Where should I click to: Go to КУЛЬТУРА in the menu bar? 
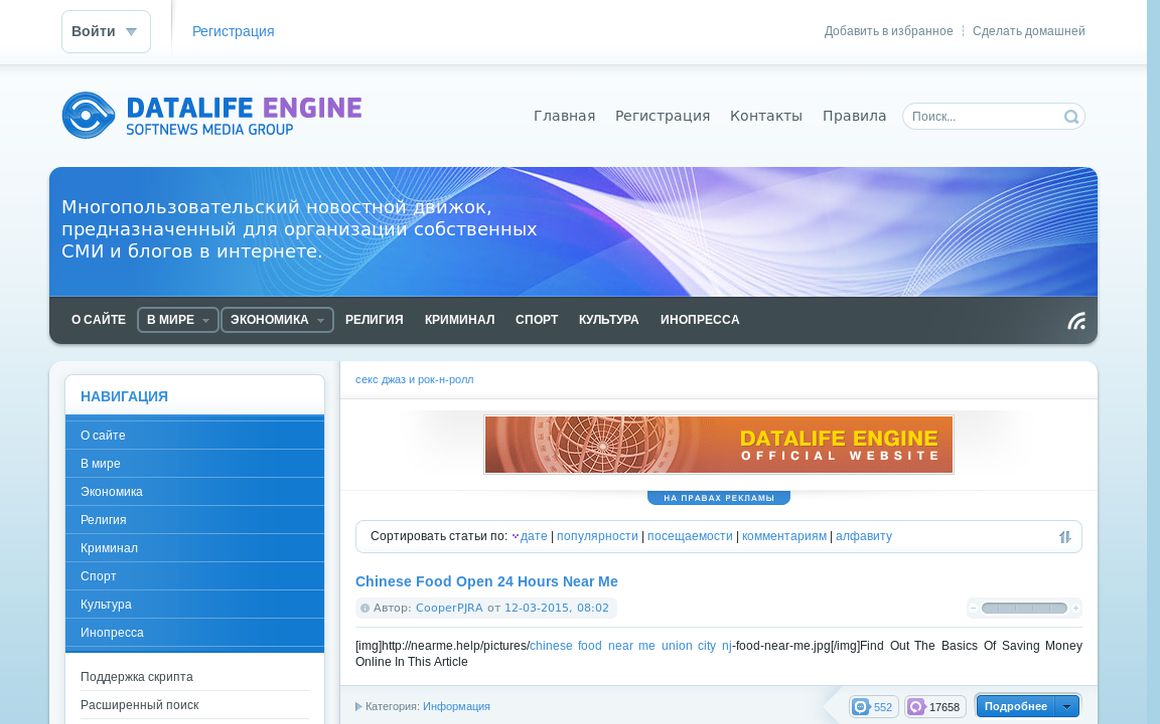(x=609, y=319)
